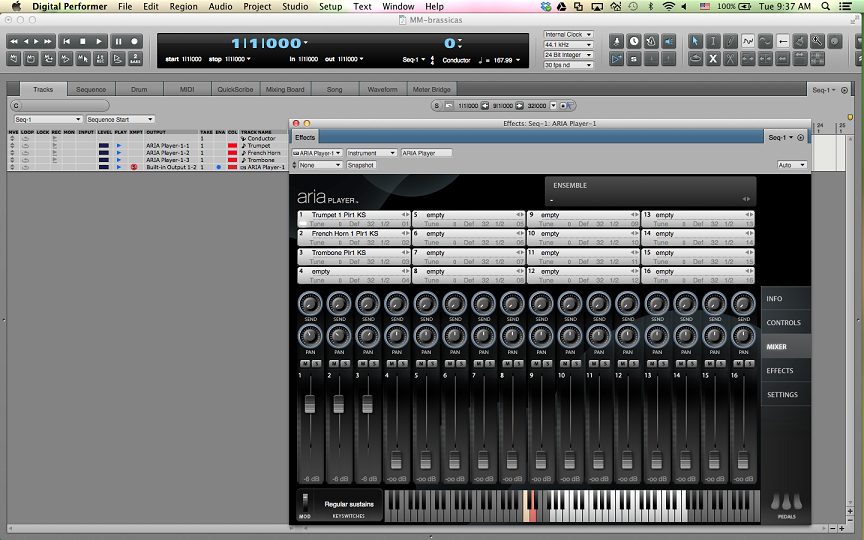Toggle loop for Trombone track
Image resolution: width=864 pixels, height=540 pixels.
pos(25,160)
